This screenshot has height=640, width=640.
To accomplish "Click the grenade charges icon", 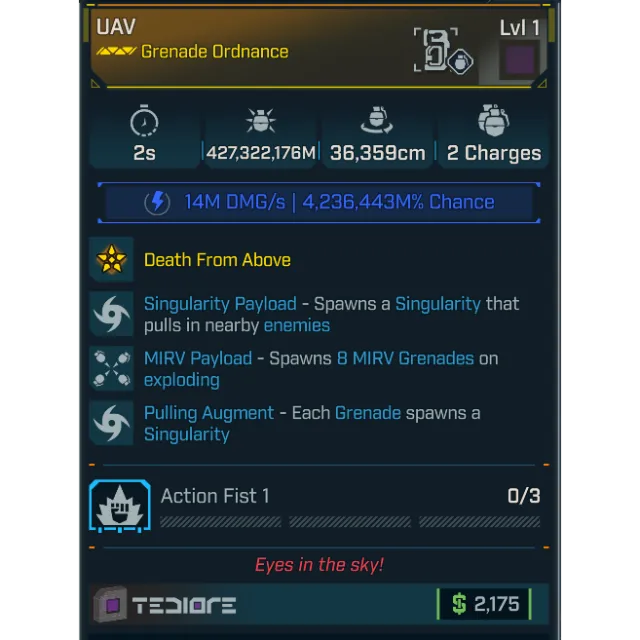I will [493, 120].
